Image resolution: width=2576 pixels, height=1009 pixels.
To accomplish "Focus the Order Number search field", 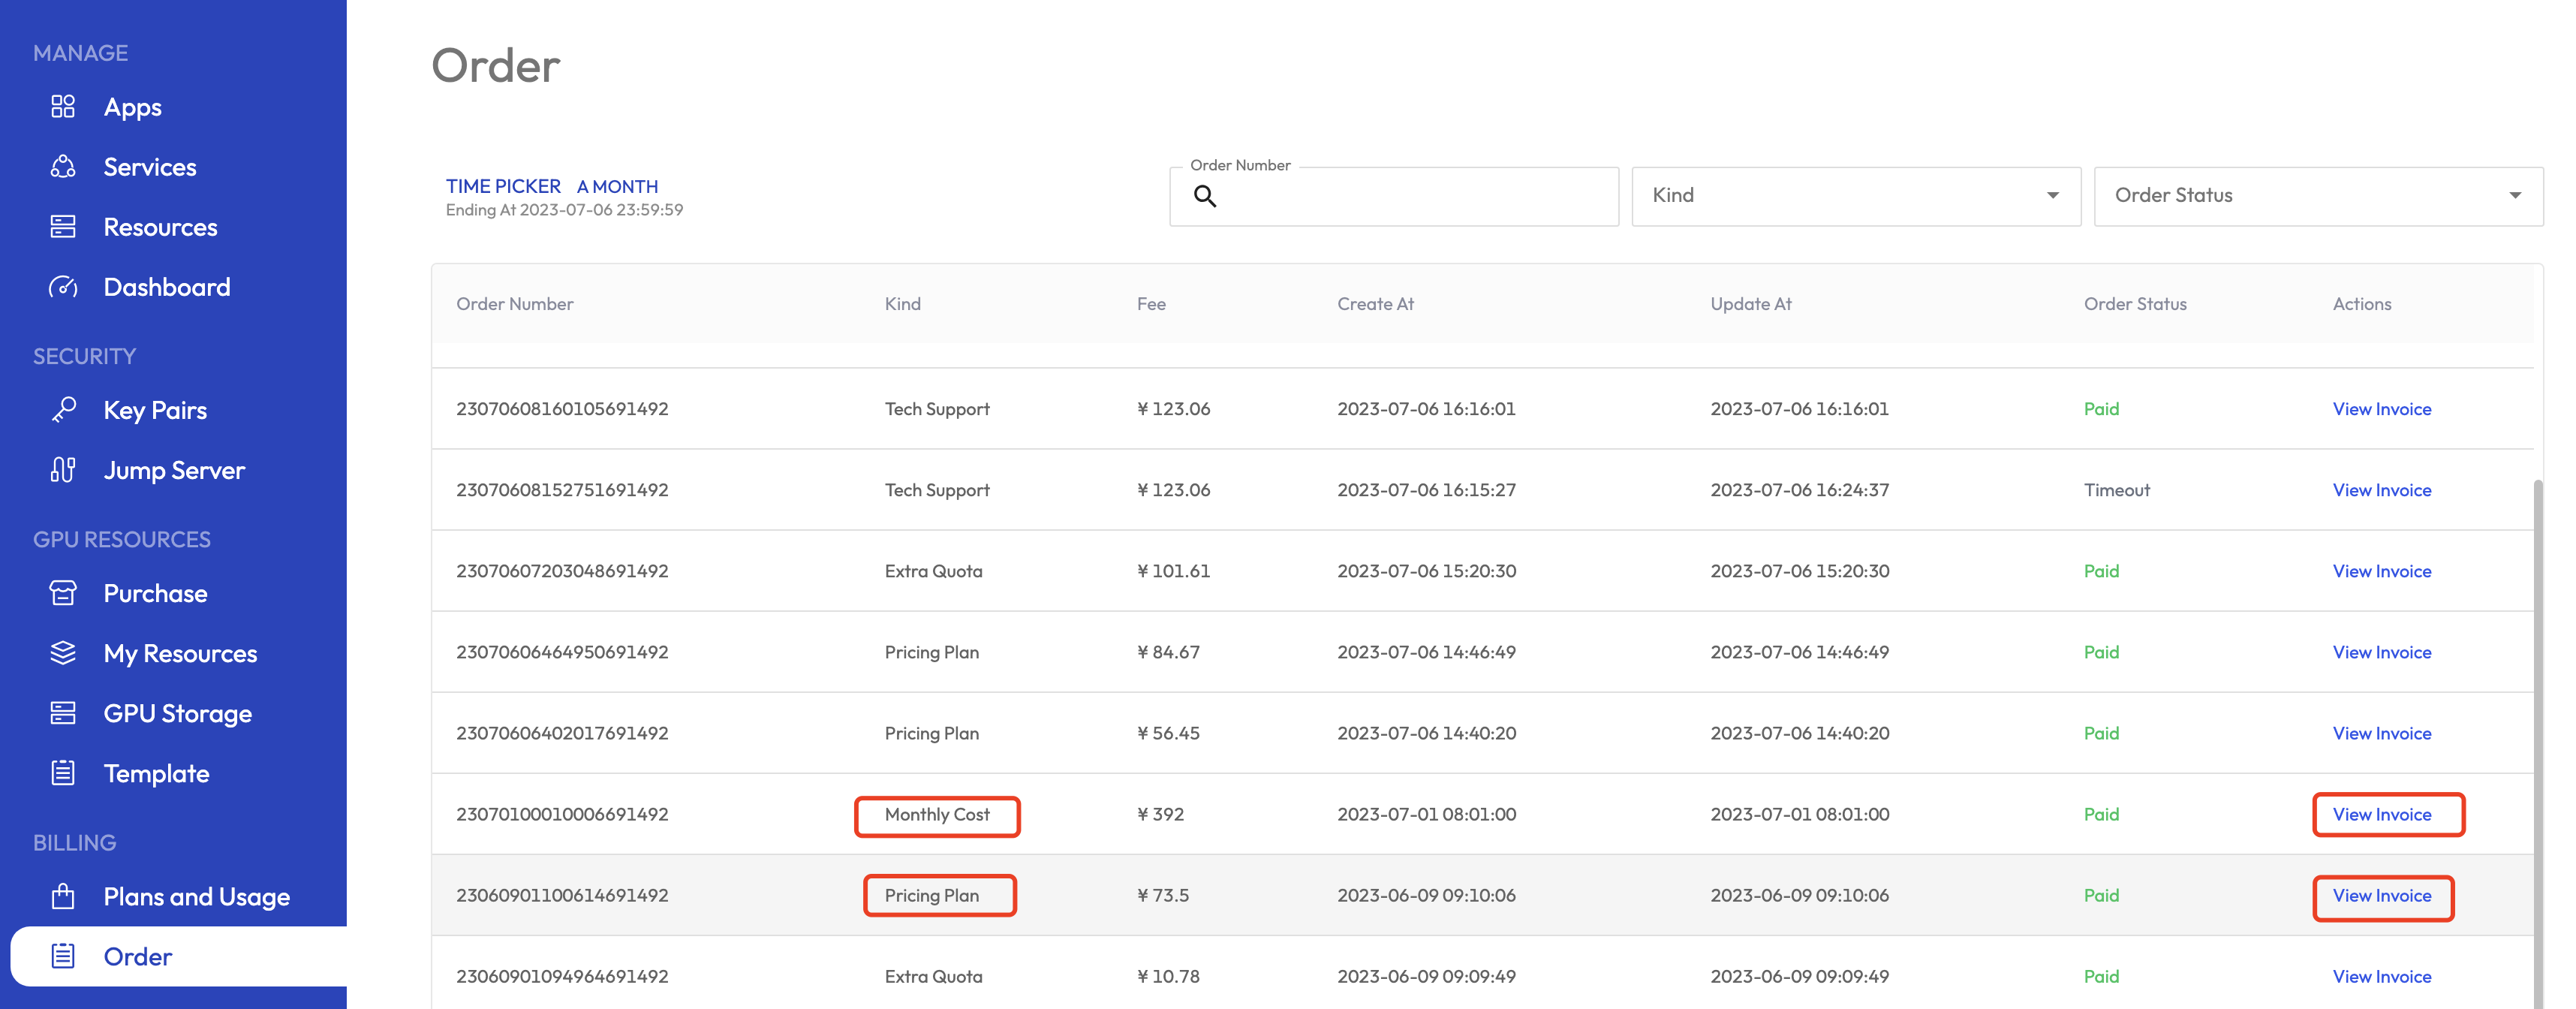I will pos(1410,196).
